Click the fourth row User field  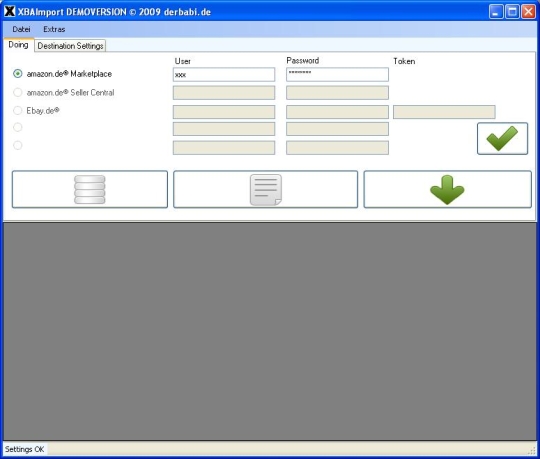point(224,129)
